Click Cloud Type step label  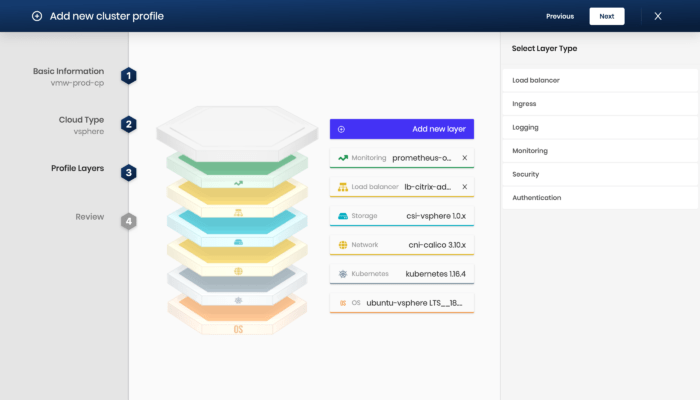coord(81,120)
